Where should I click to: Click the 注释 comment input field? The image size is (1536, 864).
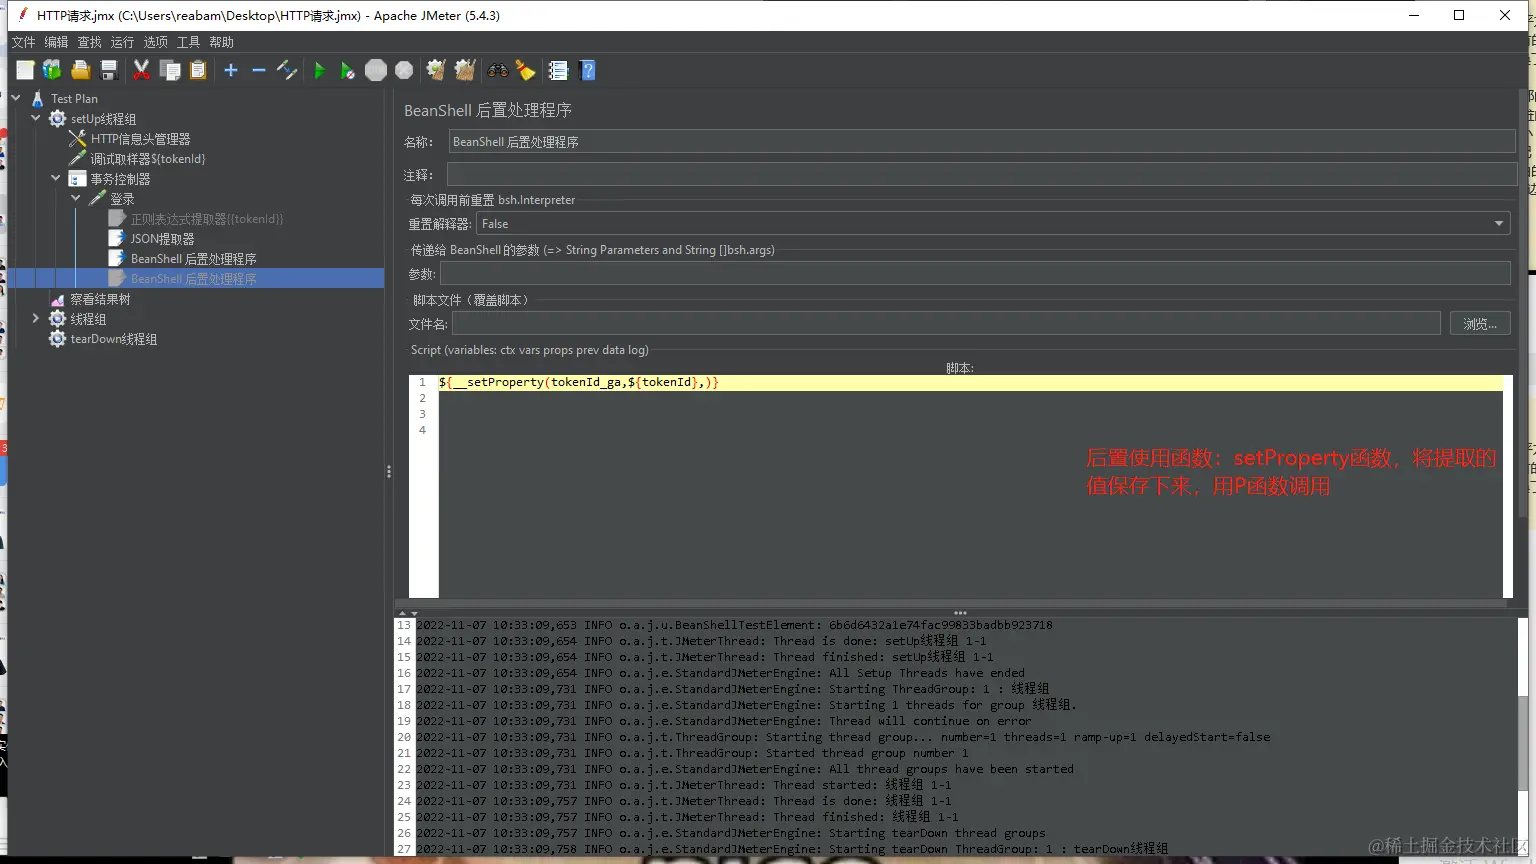(x=982, y=175)
